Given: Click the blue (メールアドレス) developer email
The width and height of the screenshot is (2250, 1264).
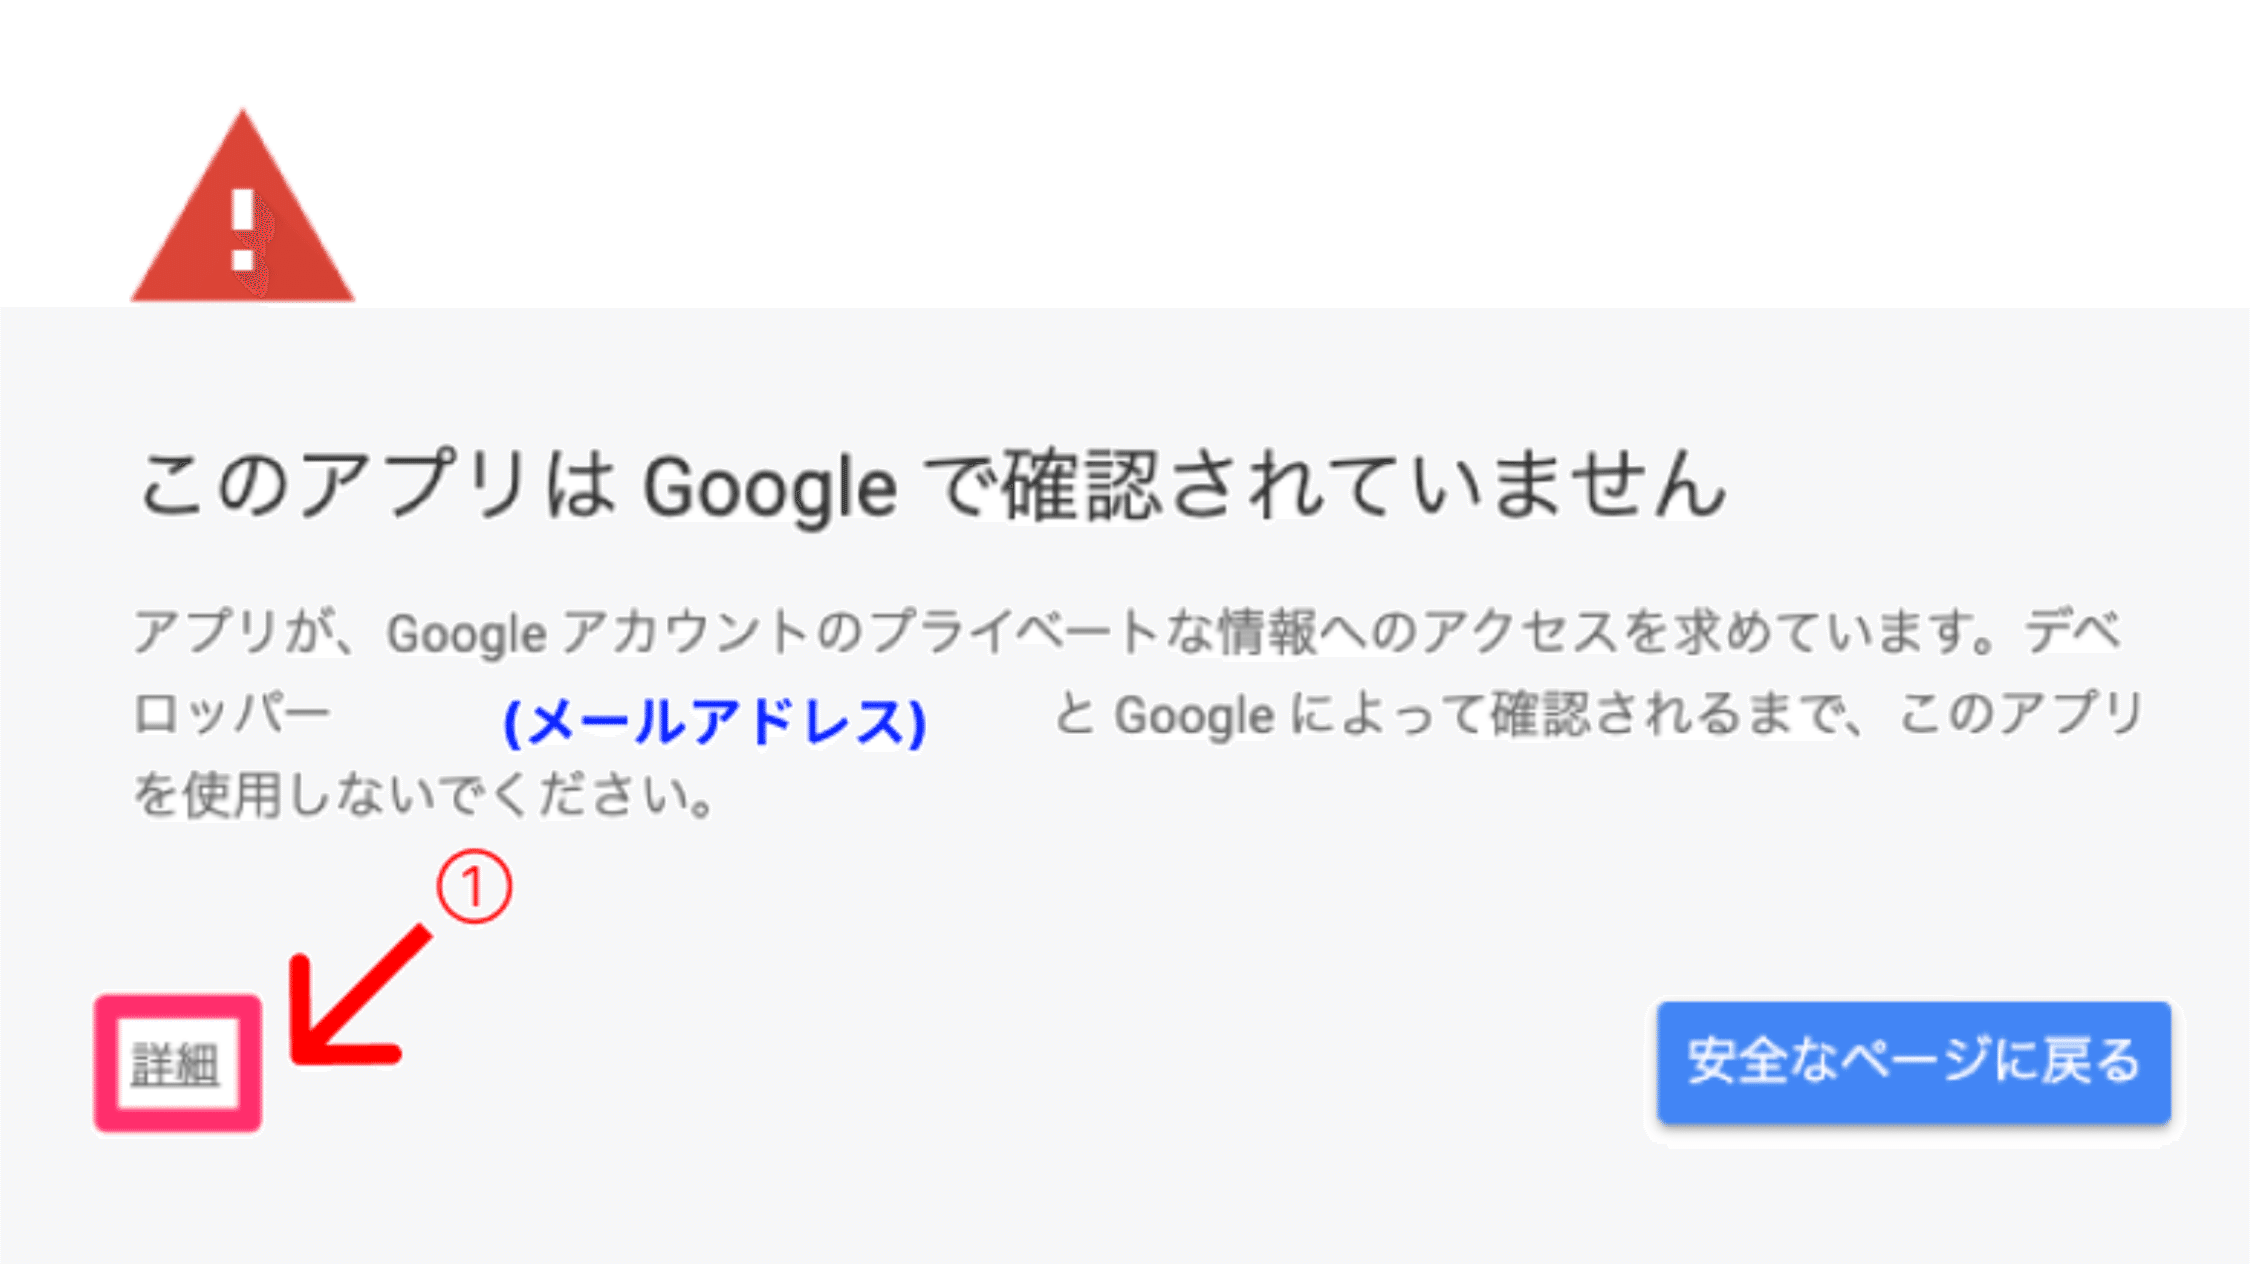Looking at the screenshot, I should (x=714, y=721).
